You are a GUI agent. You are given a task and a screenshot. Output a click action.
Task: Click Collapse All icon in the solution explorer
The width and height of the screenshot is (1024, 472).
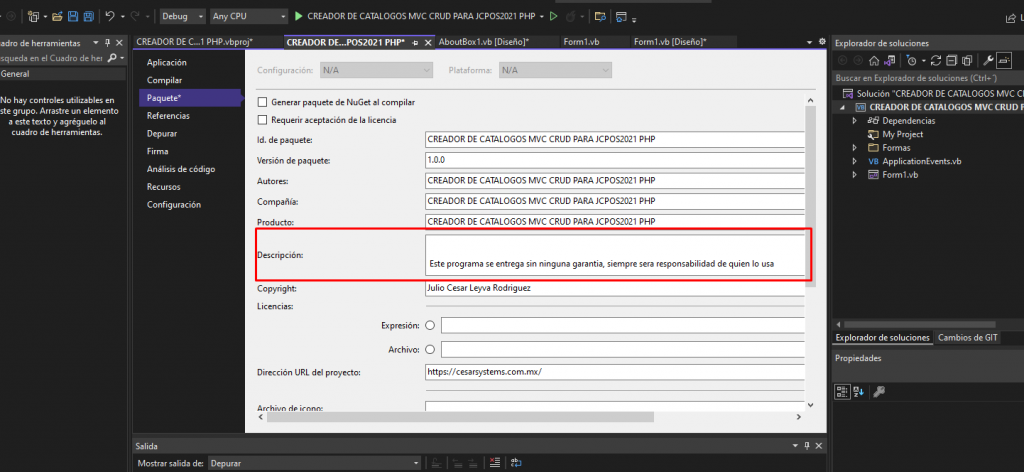[x=949, y=61]
